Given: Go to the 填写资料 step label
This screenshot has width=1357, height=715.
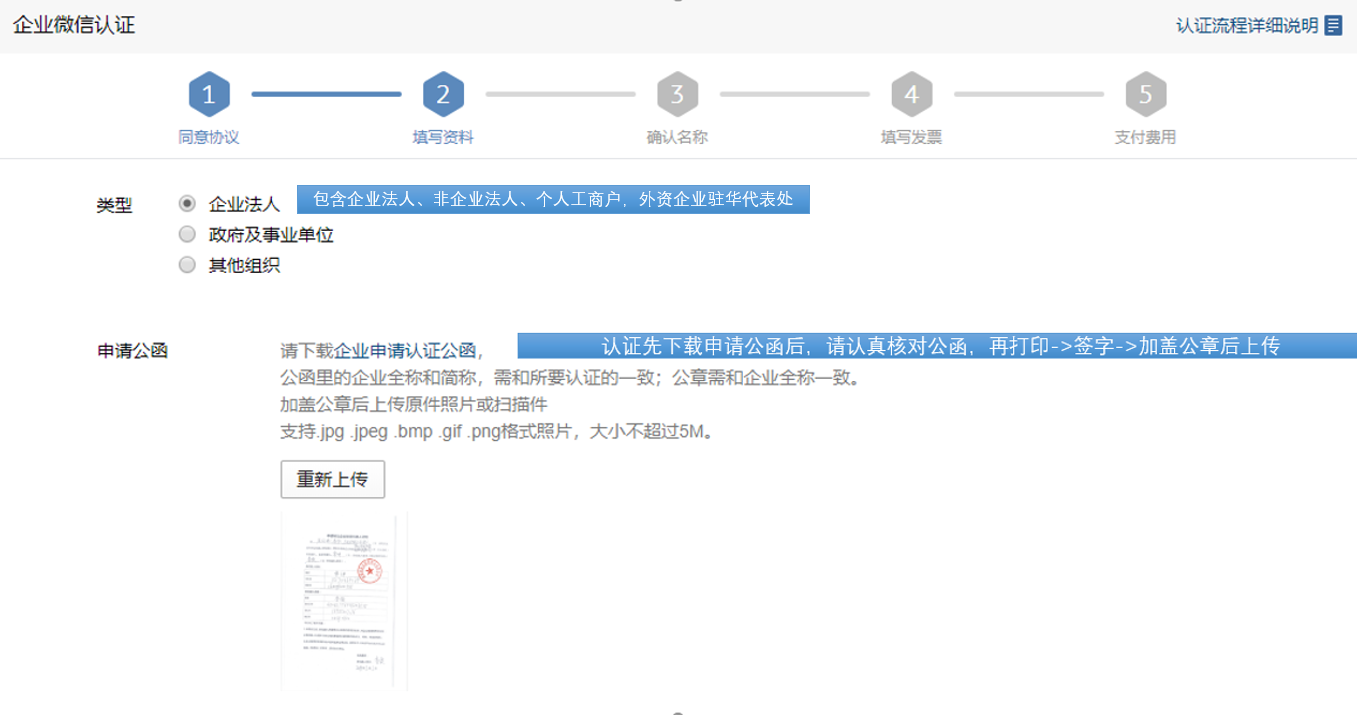Looking at the screenshot, I should (x=443, y=138).
